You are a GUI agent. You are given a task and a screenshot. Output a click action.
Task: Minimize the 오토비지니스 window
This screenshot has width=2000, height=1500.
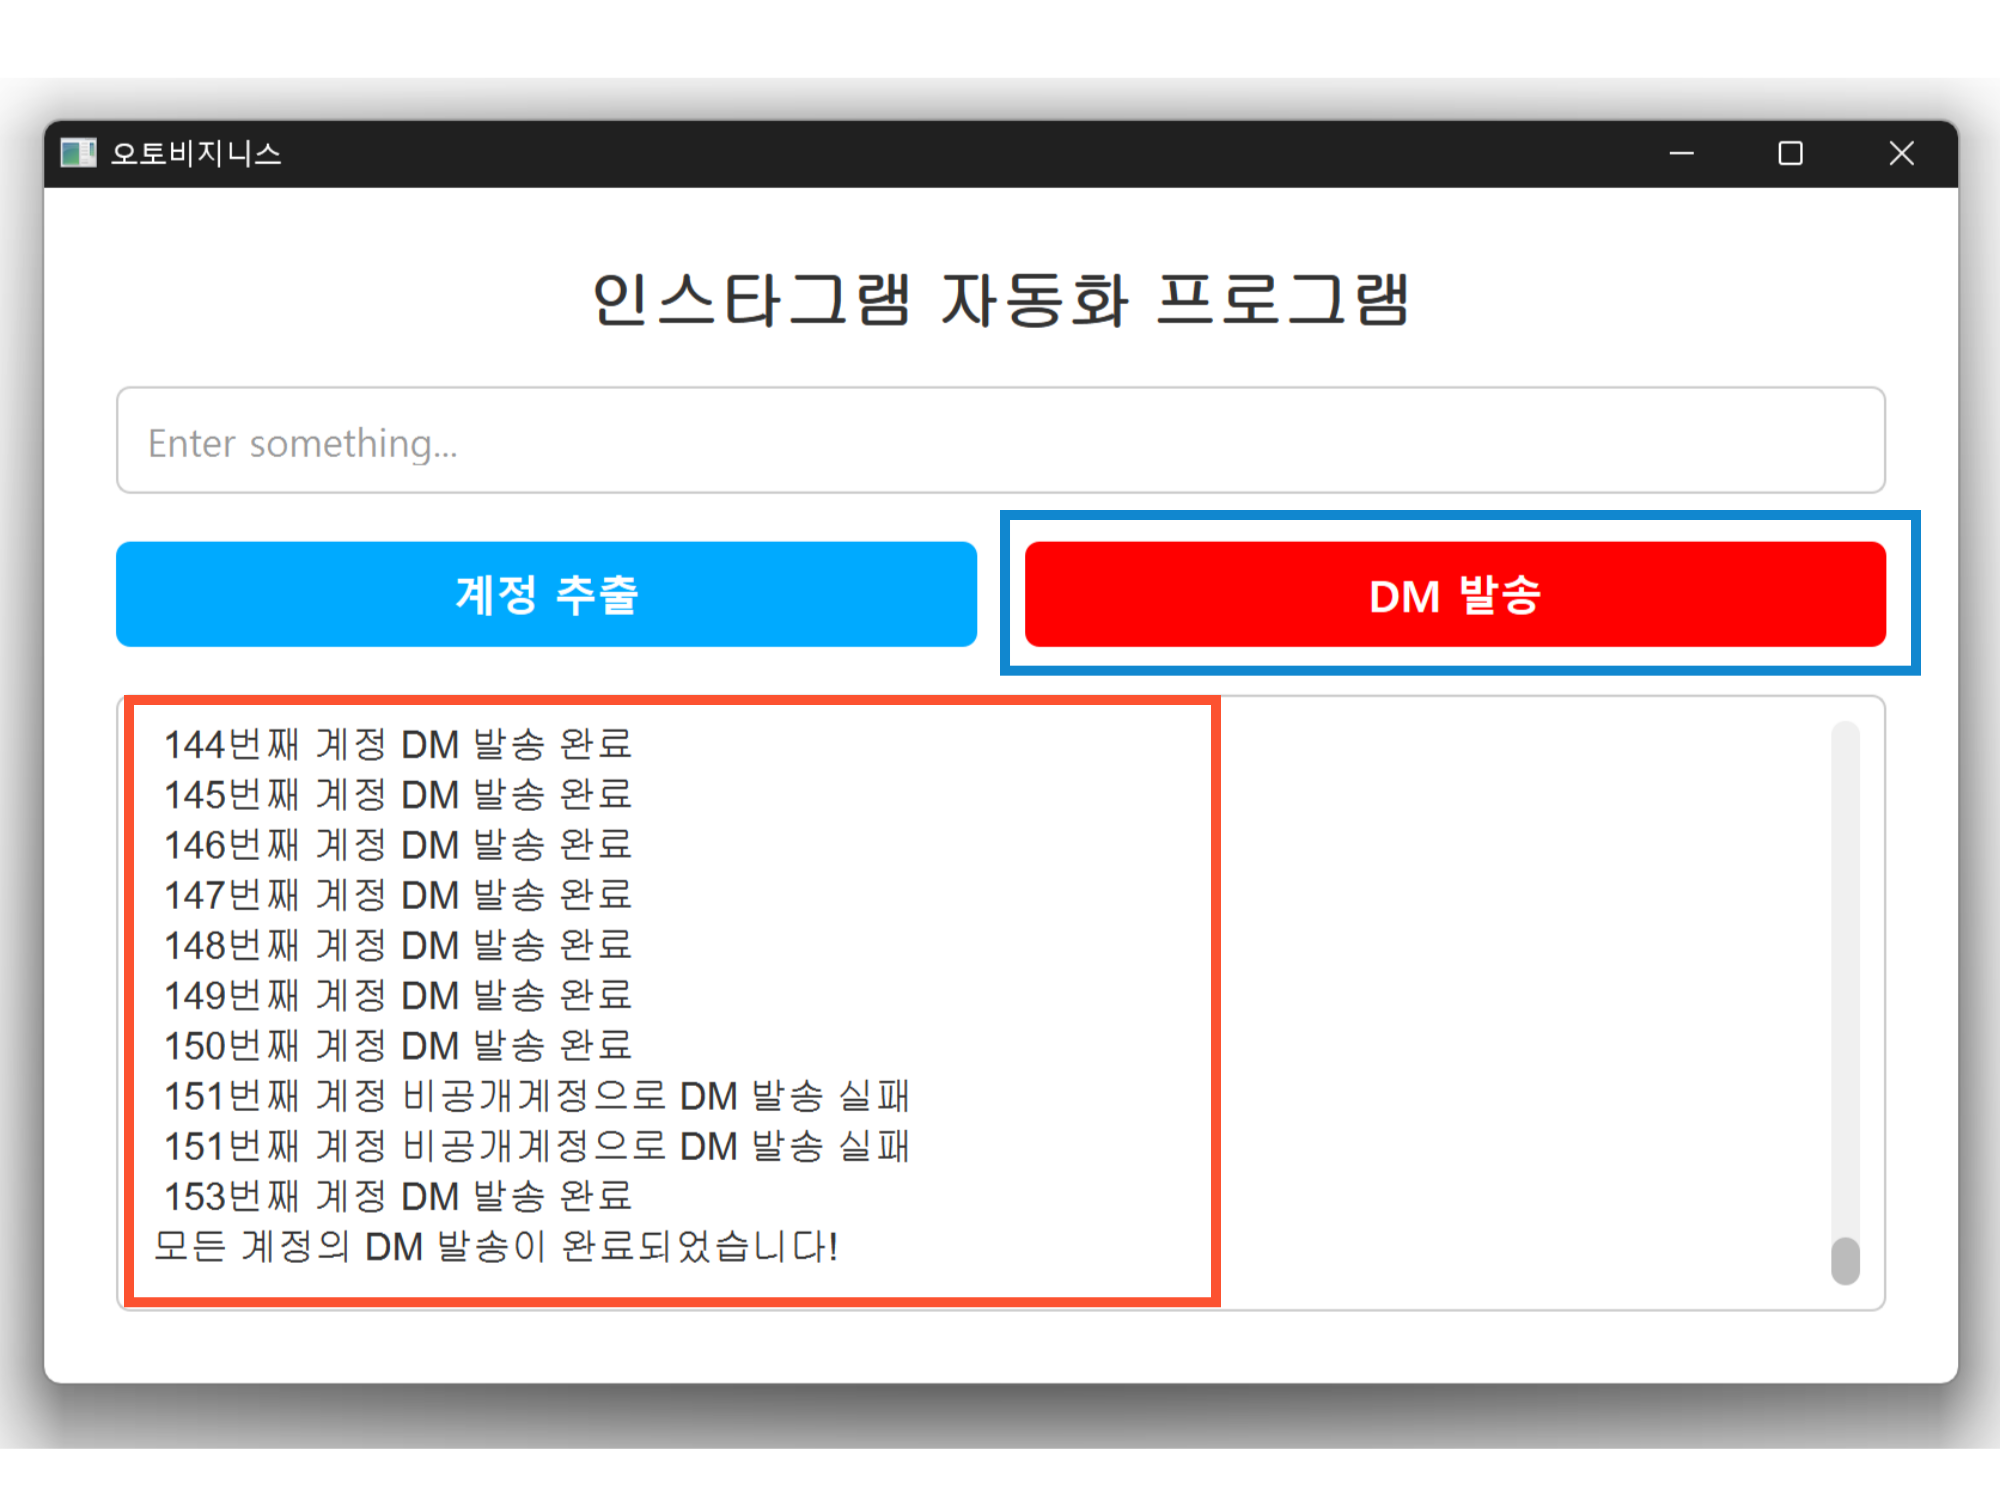tap(1682, 153)
